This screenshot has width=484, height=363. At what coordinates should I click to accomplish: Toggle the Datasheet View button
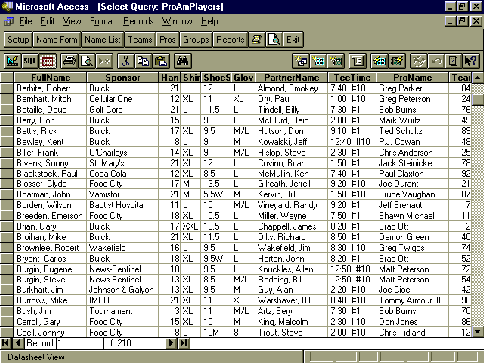point(48,61)
